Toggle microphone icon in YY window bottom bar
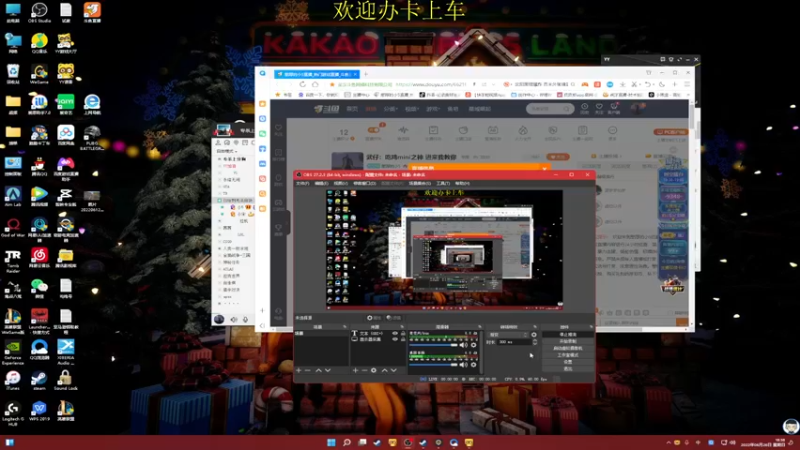This screenshot has height=450, width=800. coord(245,320)
